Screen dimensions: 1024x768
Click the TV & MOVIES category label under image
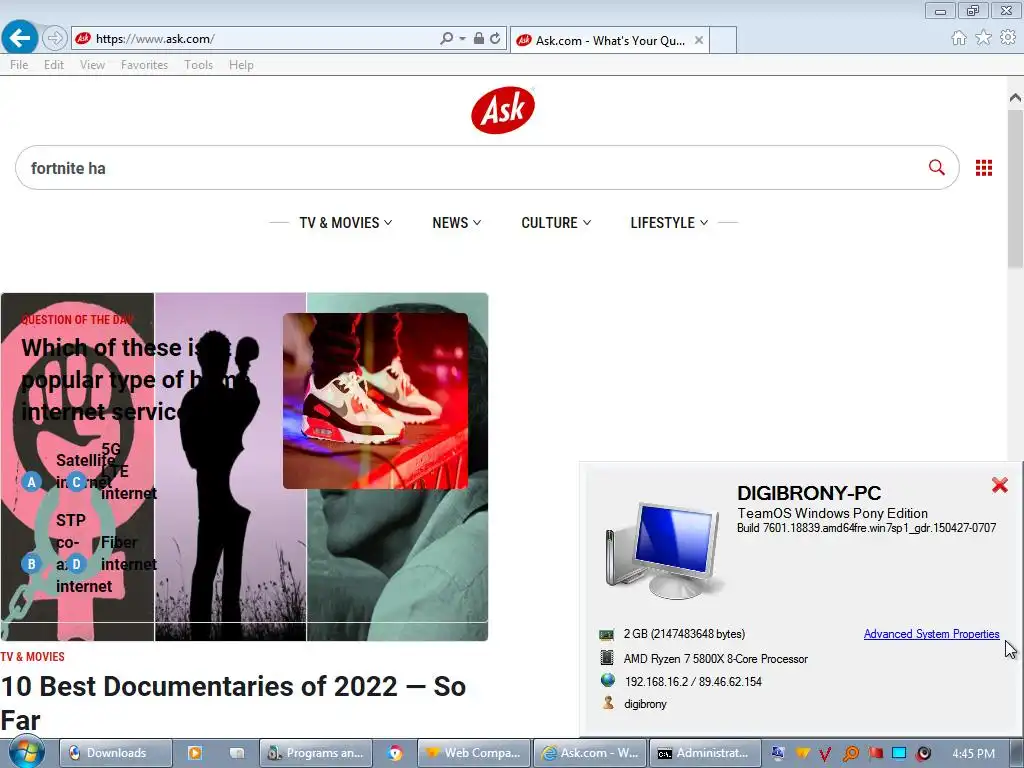tap(33, 657)
